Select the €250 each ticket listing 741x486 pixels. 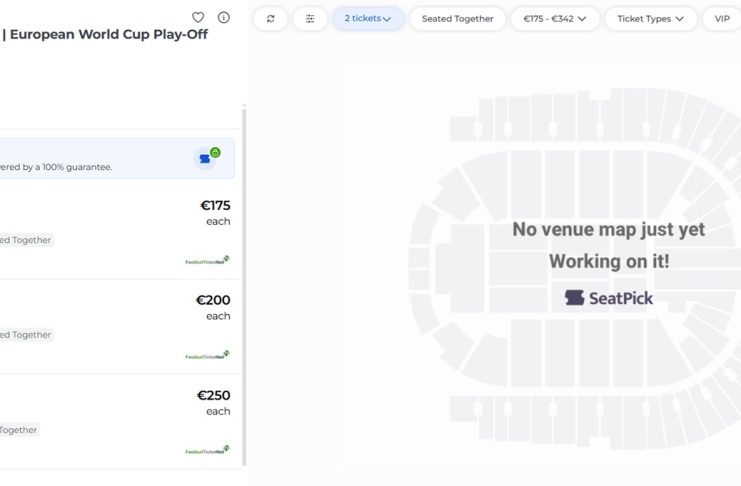pyautogui.click(x=120, y=421)
